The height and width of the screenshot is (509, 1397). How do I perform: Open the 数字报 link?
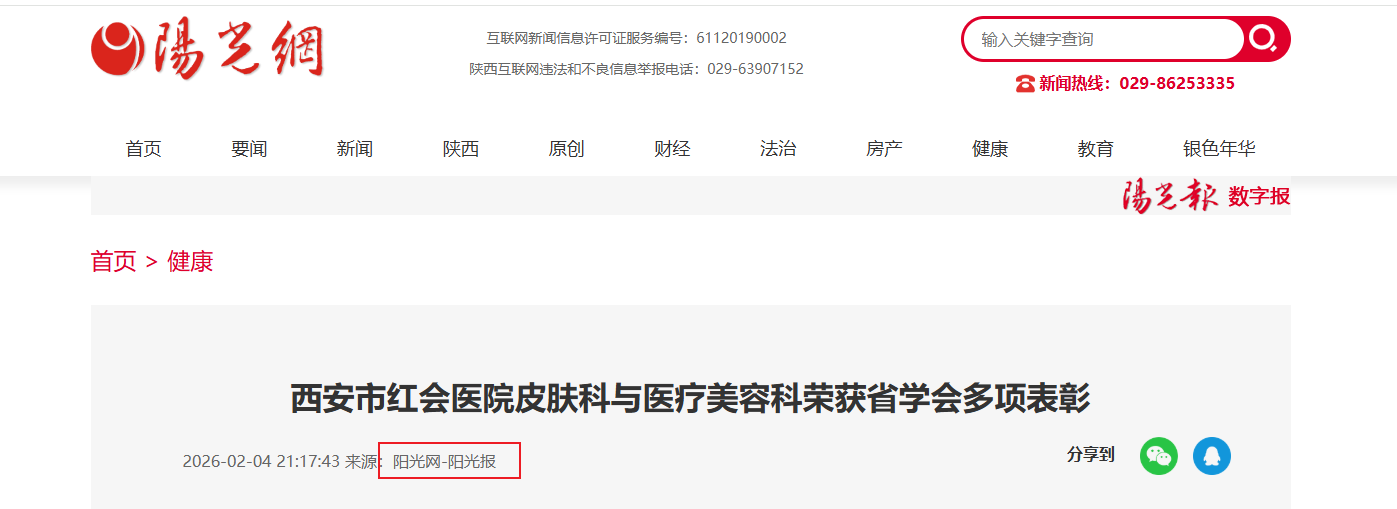click(1259, 197)
